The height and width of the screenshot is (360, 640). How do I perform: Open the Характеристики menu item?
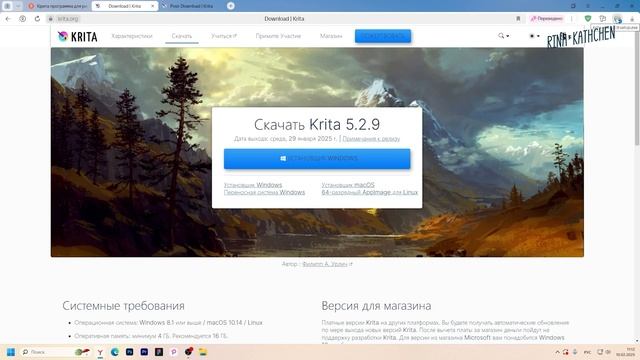[x=132, y=36]
